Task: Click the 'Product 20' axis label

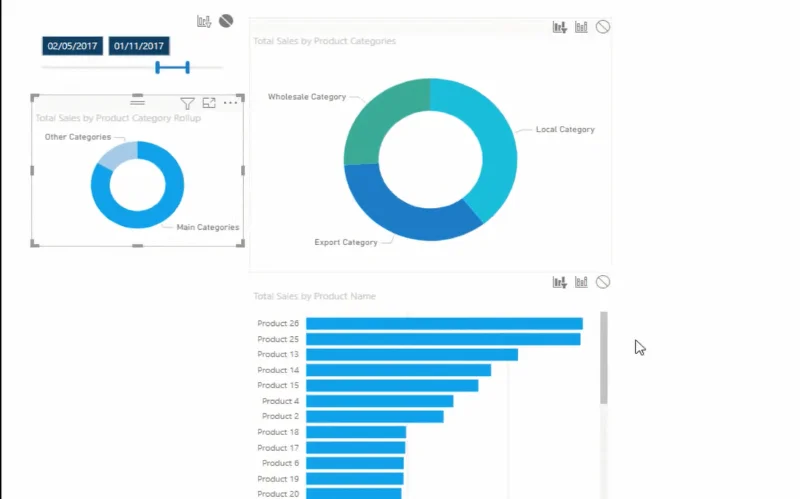Action: pyautogui.click(x=278, y=494)
